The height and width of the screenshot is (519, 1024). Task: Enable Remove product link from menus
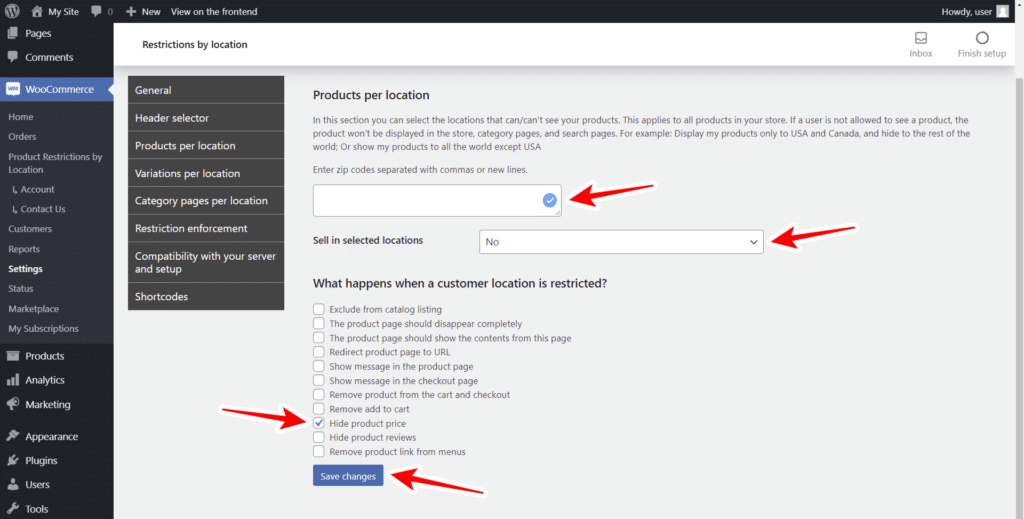tap(319, 451)
